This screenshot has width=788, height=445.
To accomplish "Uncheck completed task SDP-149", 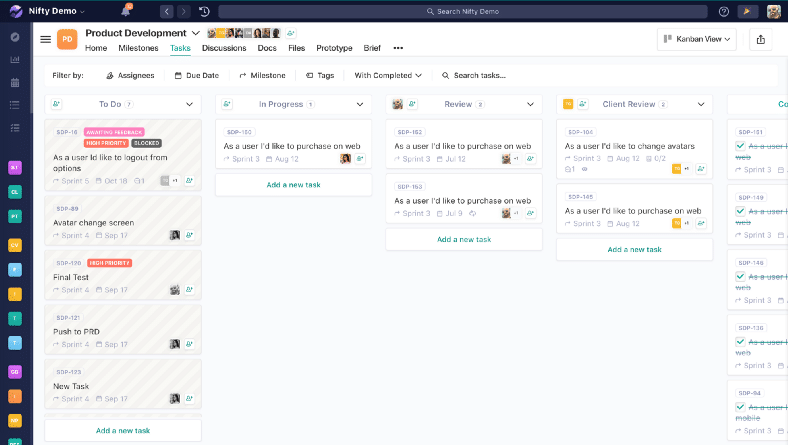I will pos(740,211).
